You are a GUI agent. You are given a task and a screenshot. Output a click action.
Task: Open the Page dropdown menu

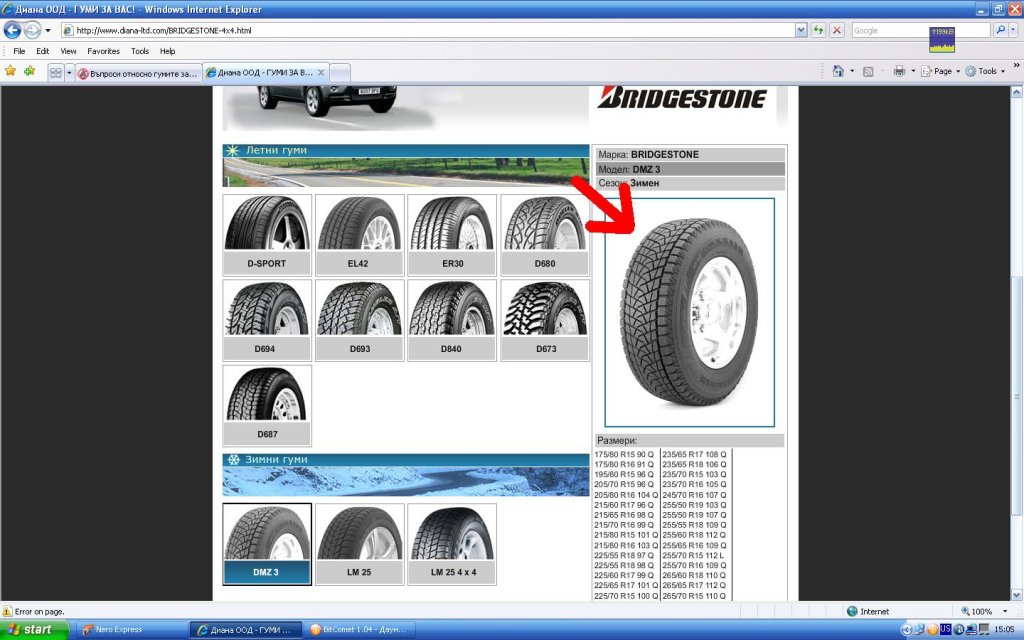click(940, 71)
